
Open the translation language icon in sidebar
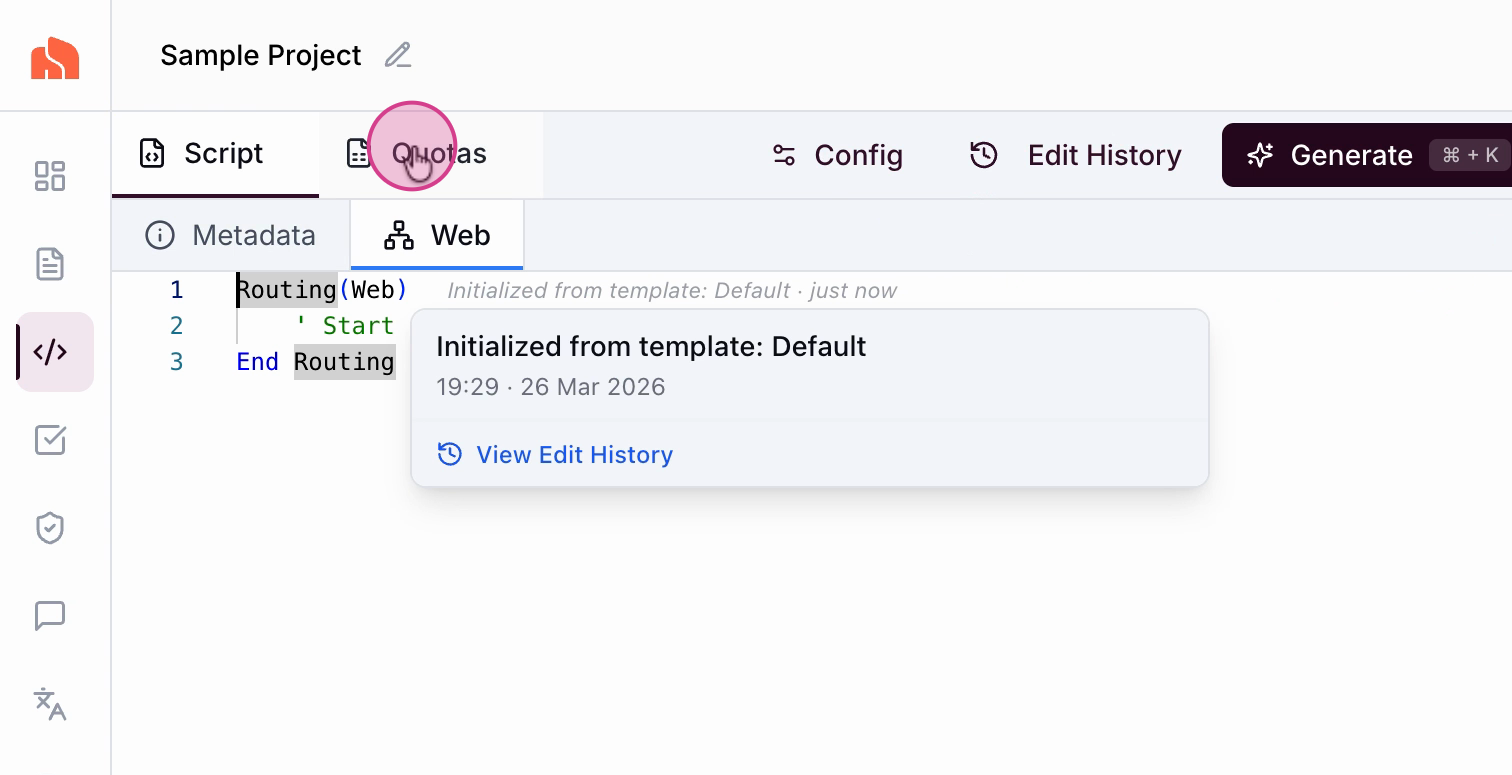(50, 704)
